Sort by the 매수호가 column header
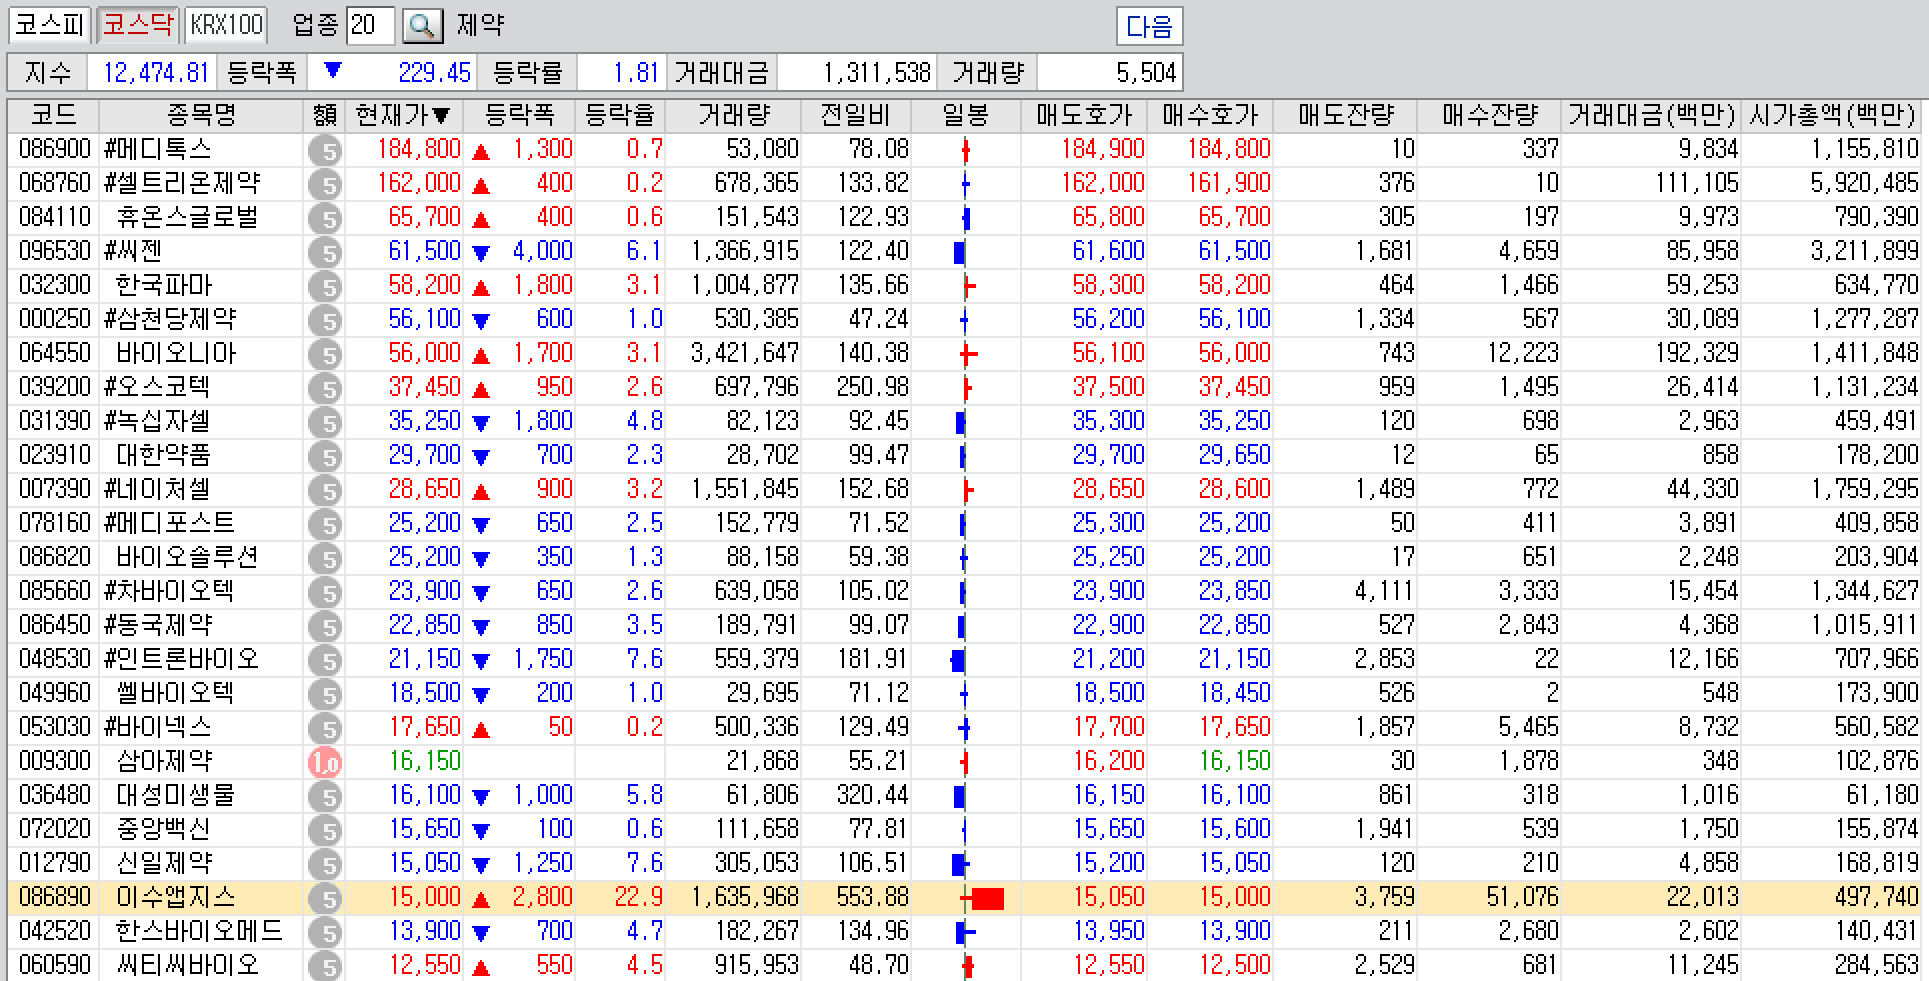The width and height of the screenshot is (1929, 981). tap(1210, 115)
